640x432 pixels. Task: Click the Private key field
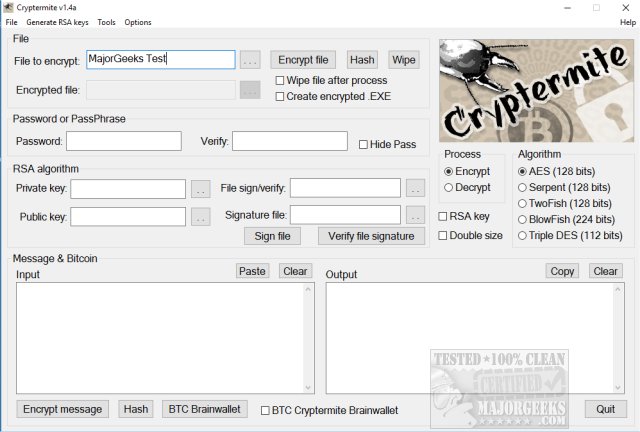pyautogui.click(x=128, y=189)
